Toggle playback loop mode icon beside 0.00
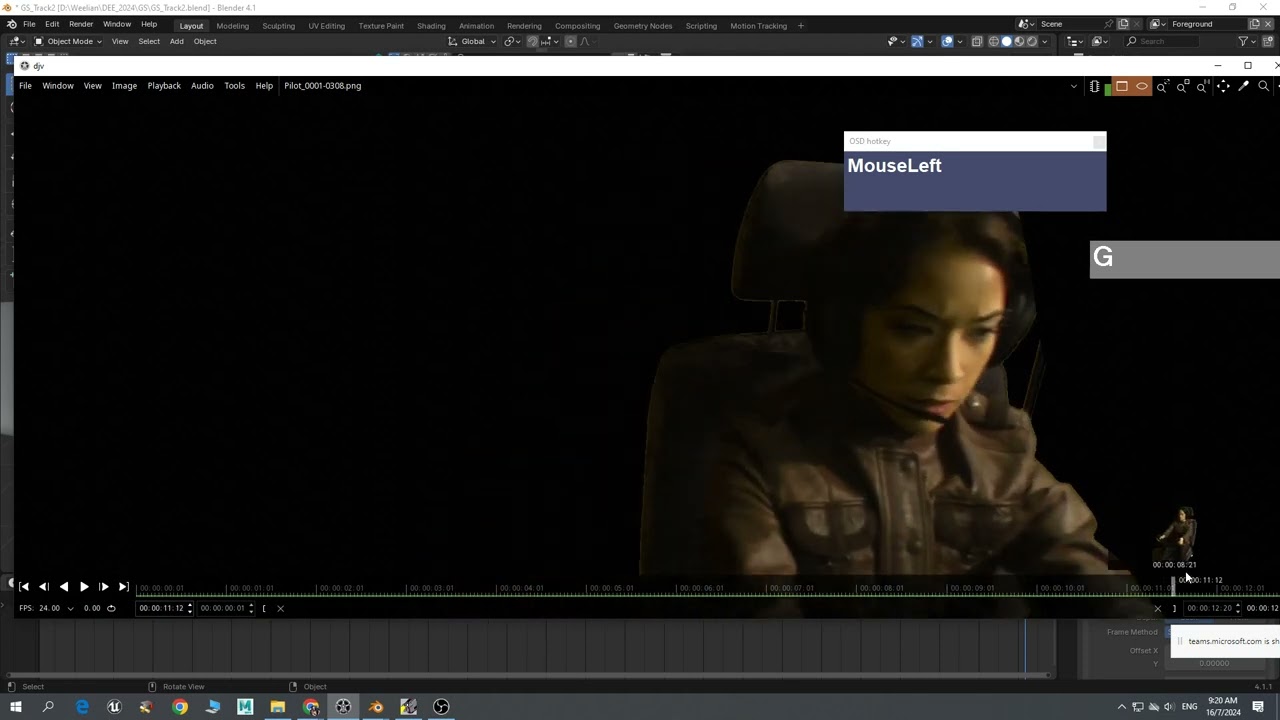 111,608
